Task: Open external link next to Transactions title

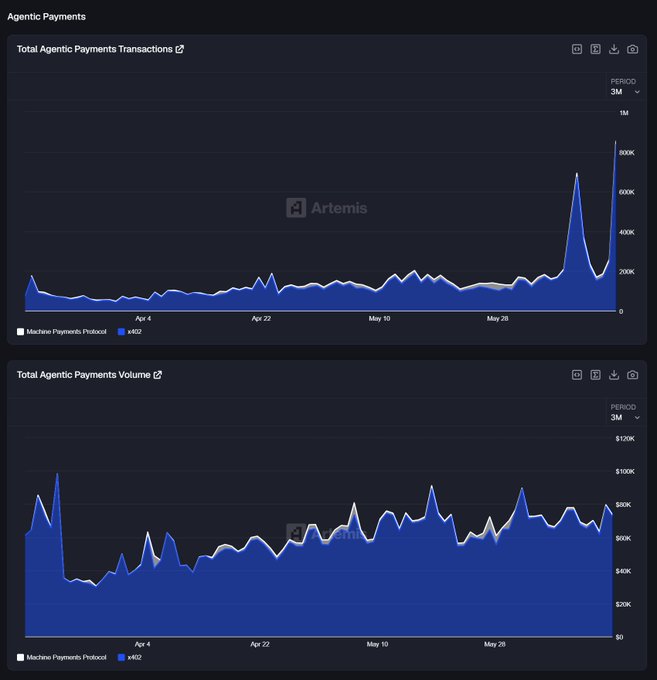Action: 180,49
